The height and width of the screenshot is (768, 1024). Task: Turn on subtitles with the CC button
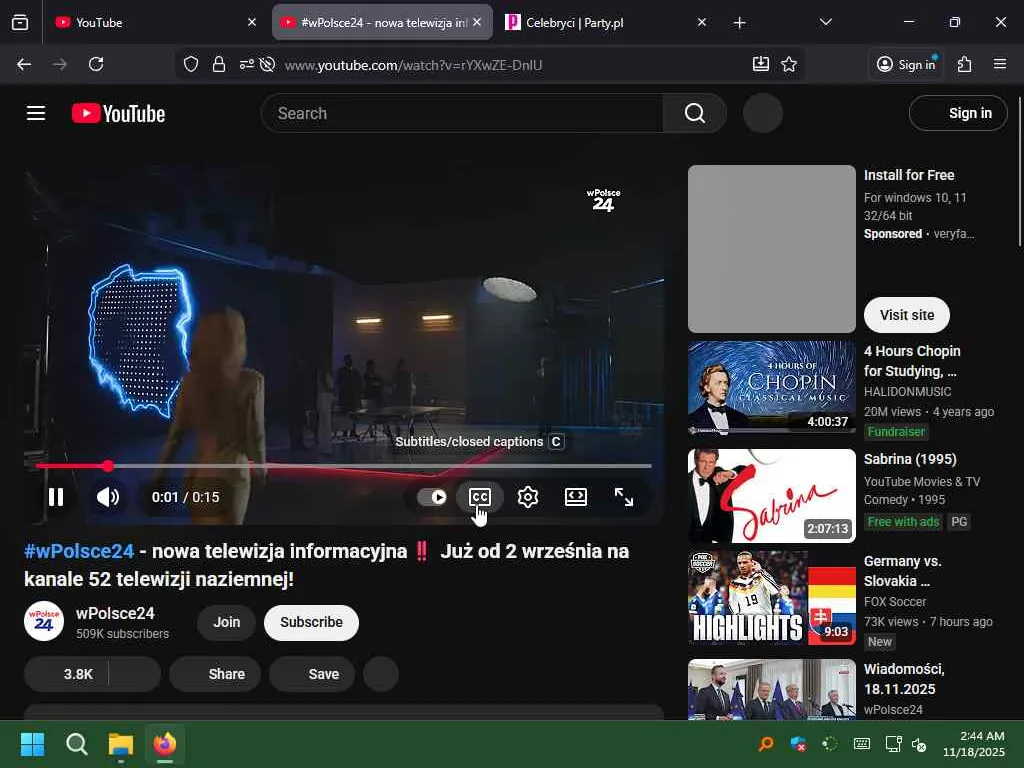pyautogui.click(x=479, y=498)
